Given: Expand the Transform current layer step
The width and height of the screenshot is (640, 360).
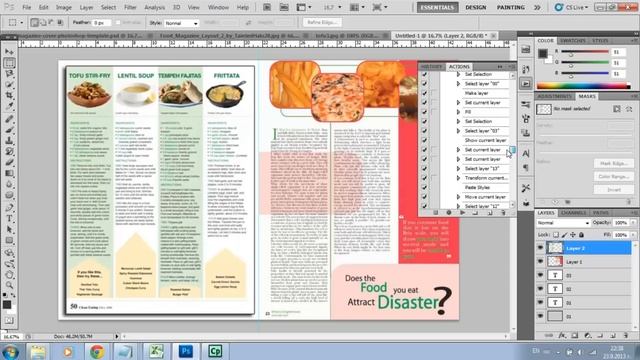Looking at the screenshot, I should pos(458,178).
